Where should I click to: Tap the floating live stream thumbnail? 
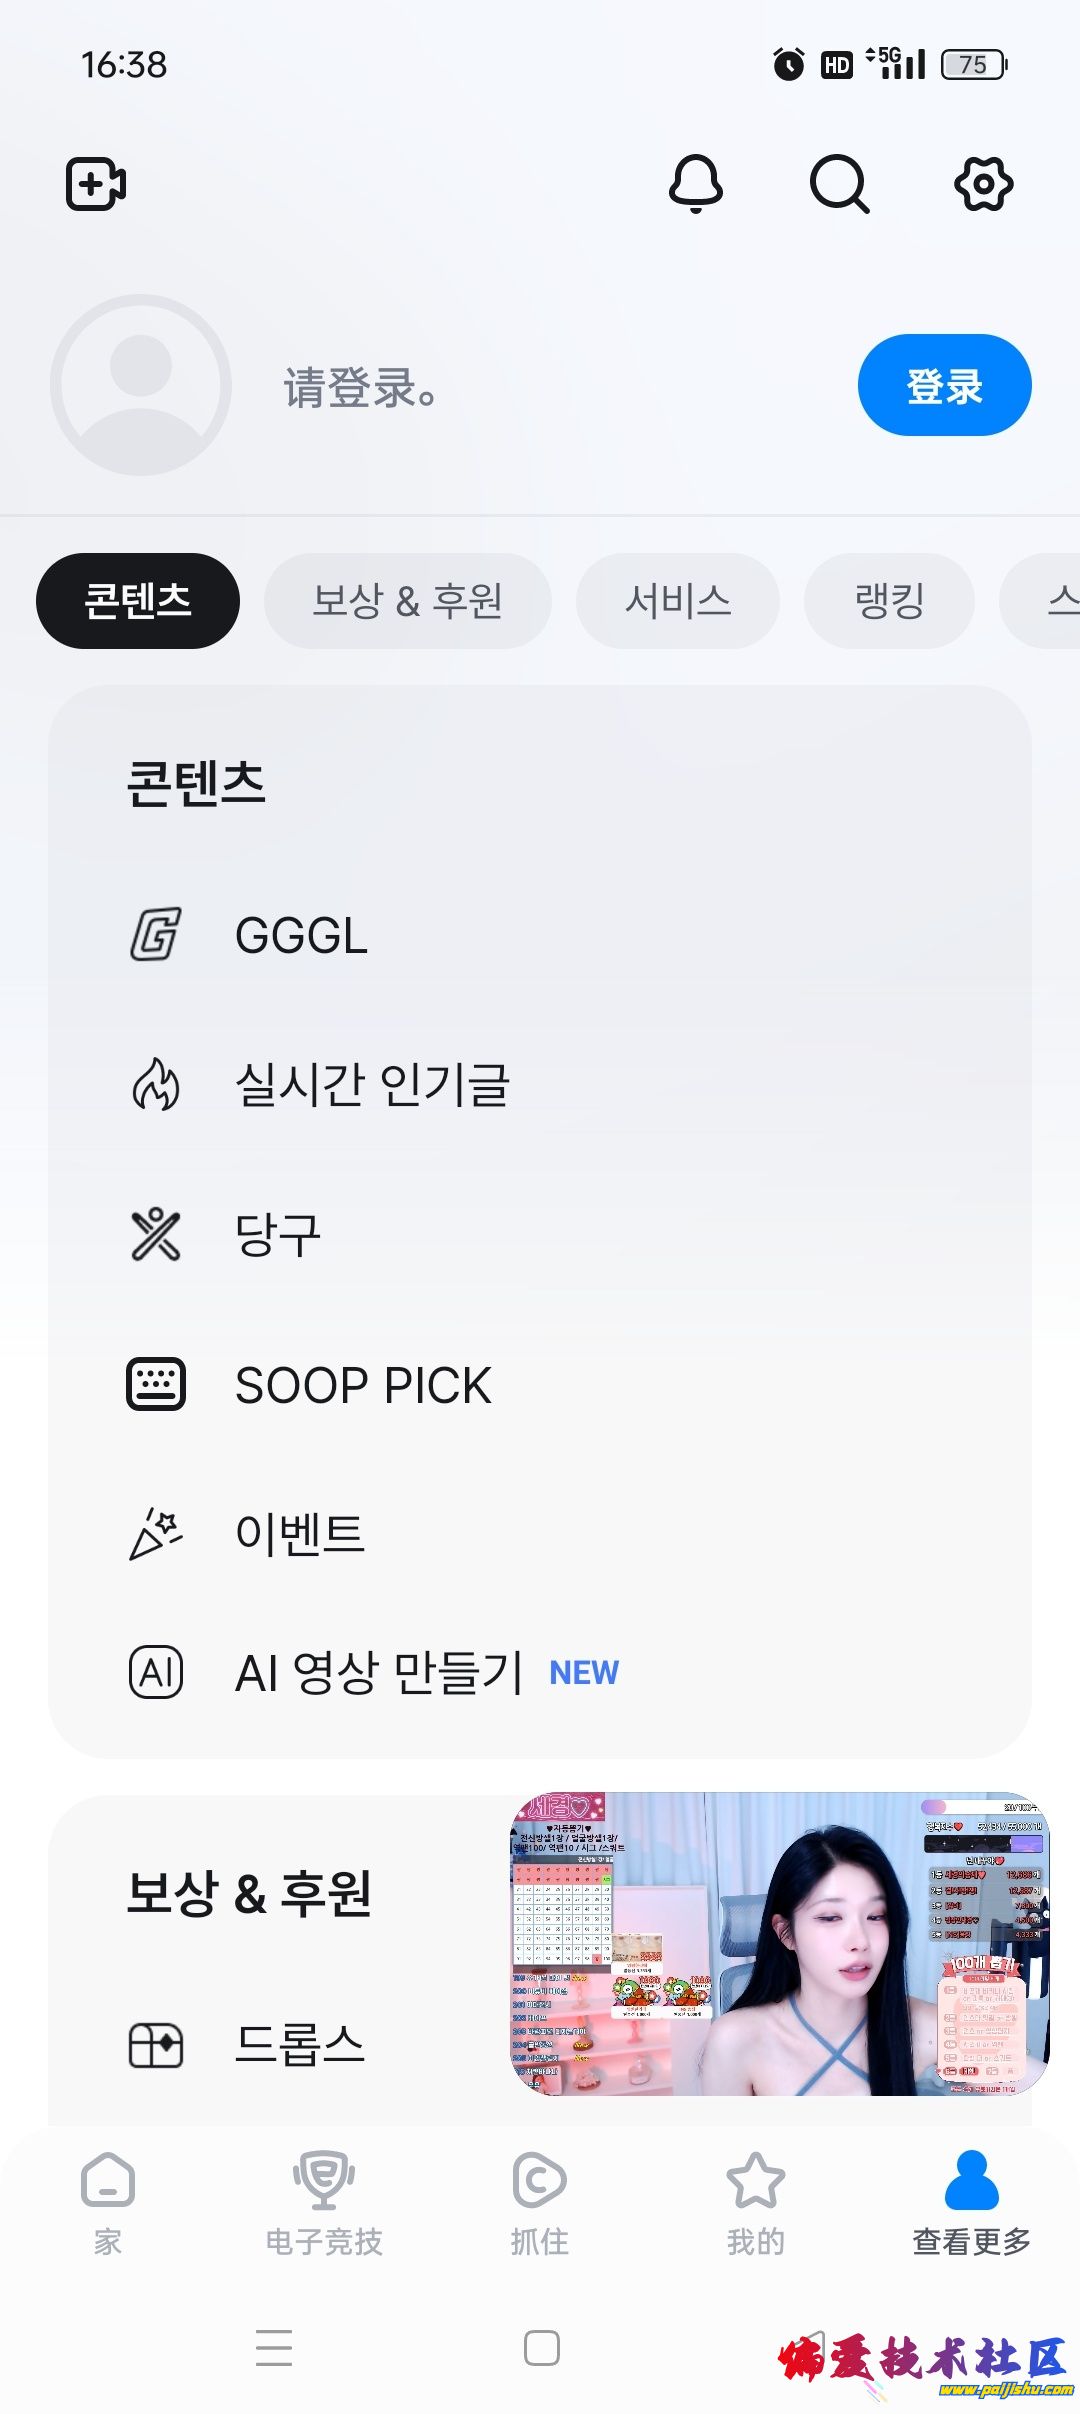pos(780,1944)
